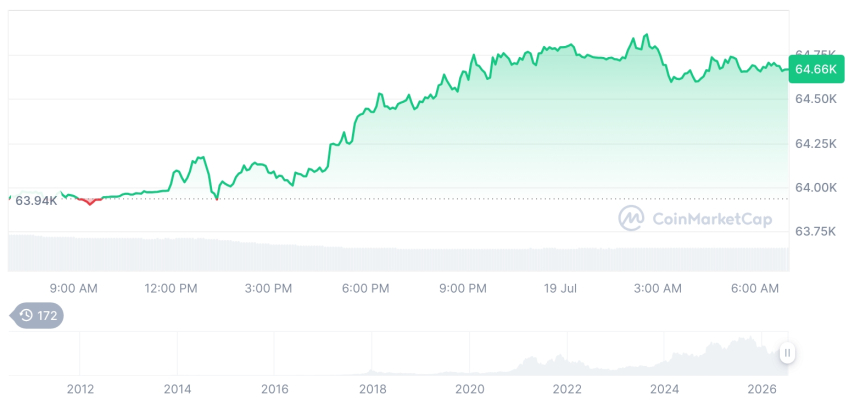
Task: Click the green 64.66K current price tag
Action: tap(816, 70)
